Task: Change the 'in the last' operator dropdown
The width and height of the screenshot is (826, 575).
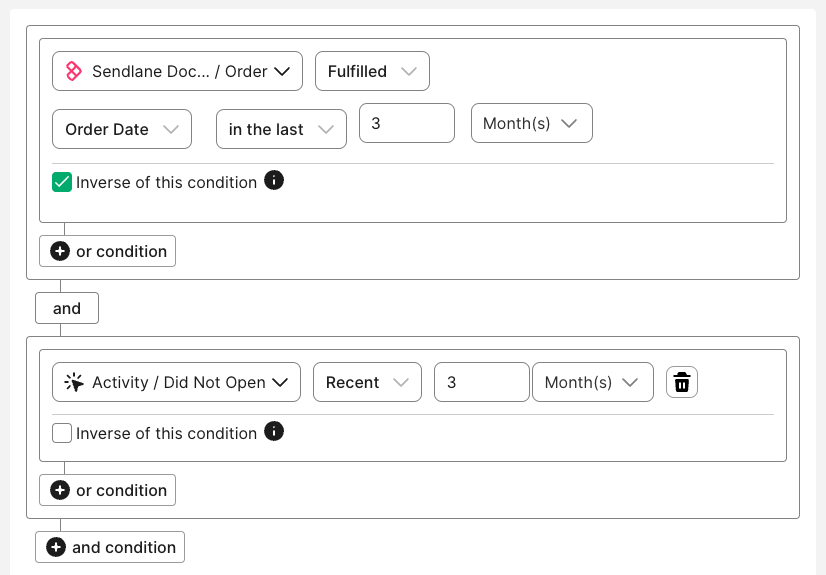Action: [x=281, y=129]
